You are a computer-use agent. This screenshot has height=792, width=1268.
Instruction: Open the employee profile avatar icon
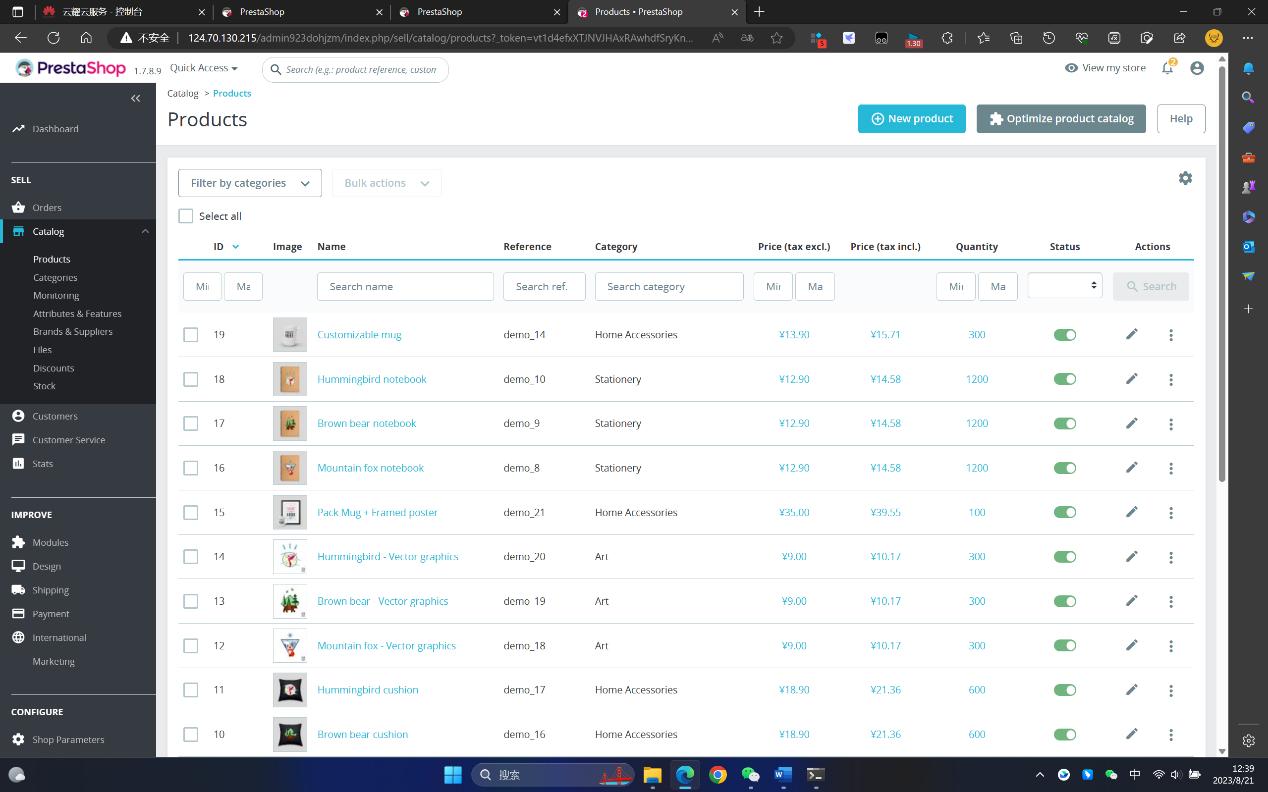click(x=1196, y=68)
